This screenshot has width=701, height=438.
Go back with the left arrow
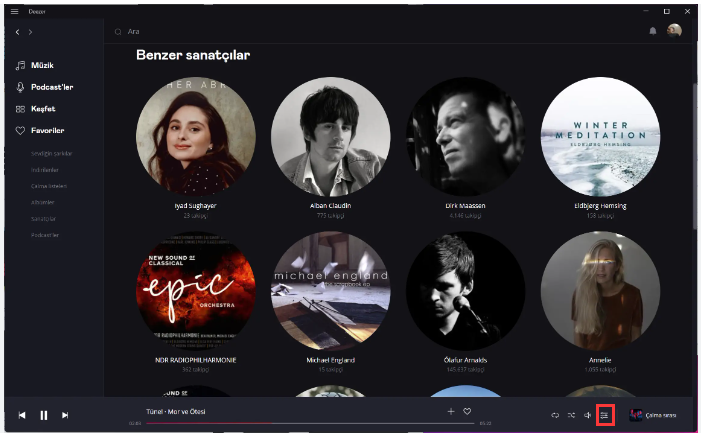17,32
